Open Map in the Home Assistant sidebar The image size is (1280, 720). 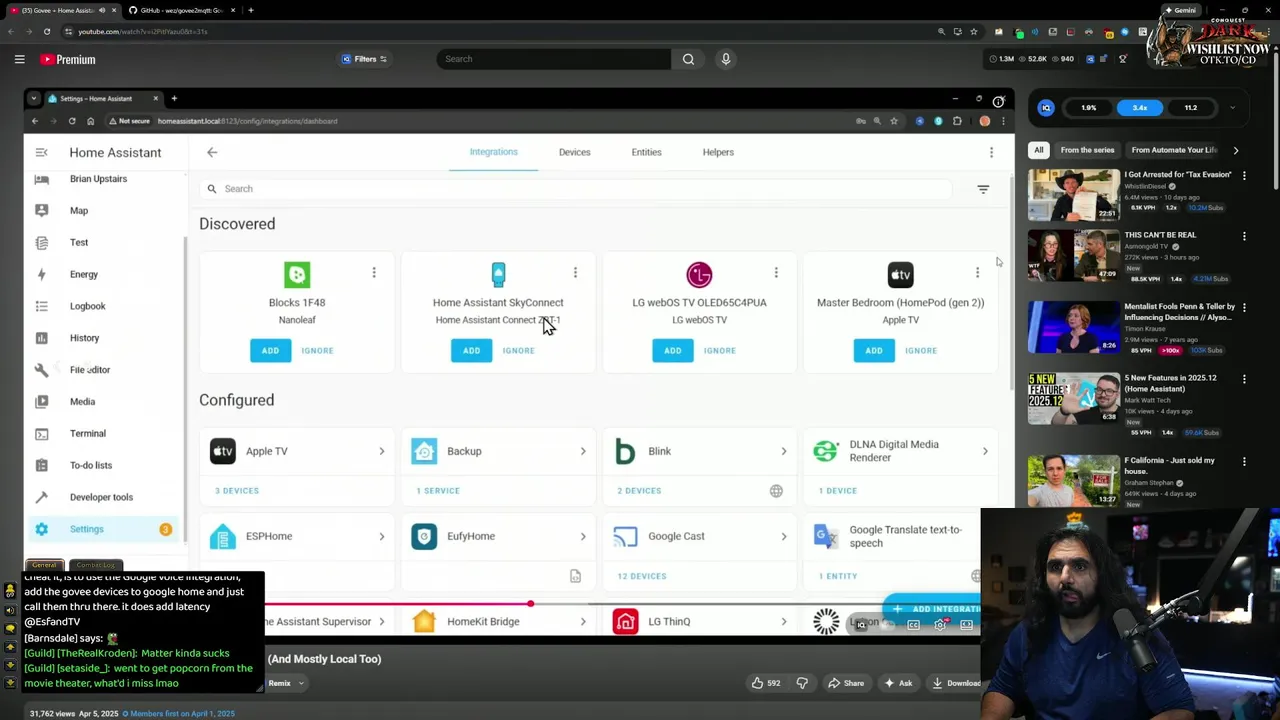(105, 210)
